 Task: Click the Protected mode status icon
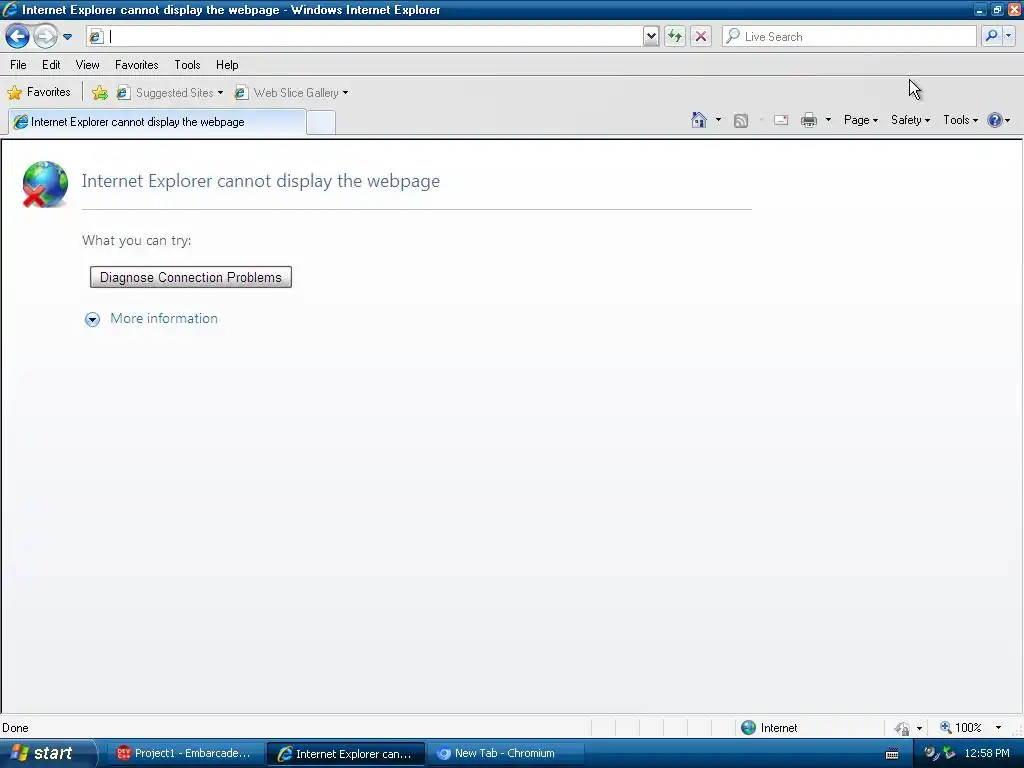coord(902,728)
